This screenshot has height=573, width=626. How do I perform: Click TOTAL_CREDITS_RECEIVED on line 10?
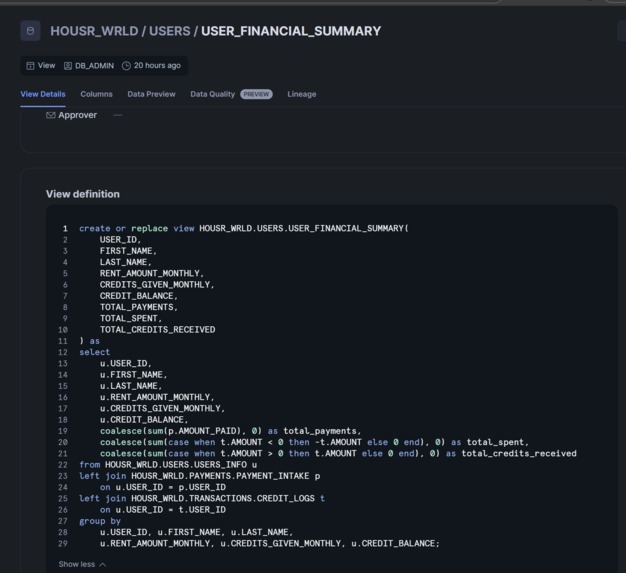coord(157,329)
